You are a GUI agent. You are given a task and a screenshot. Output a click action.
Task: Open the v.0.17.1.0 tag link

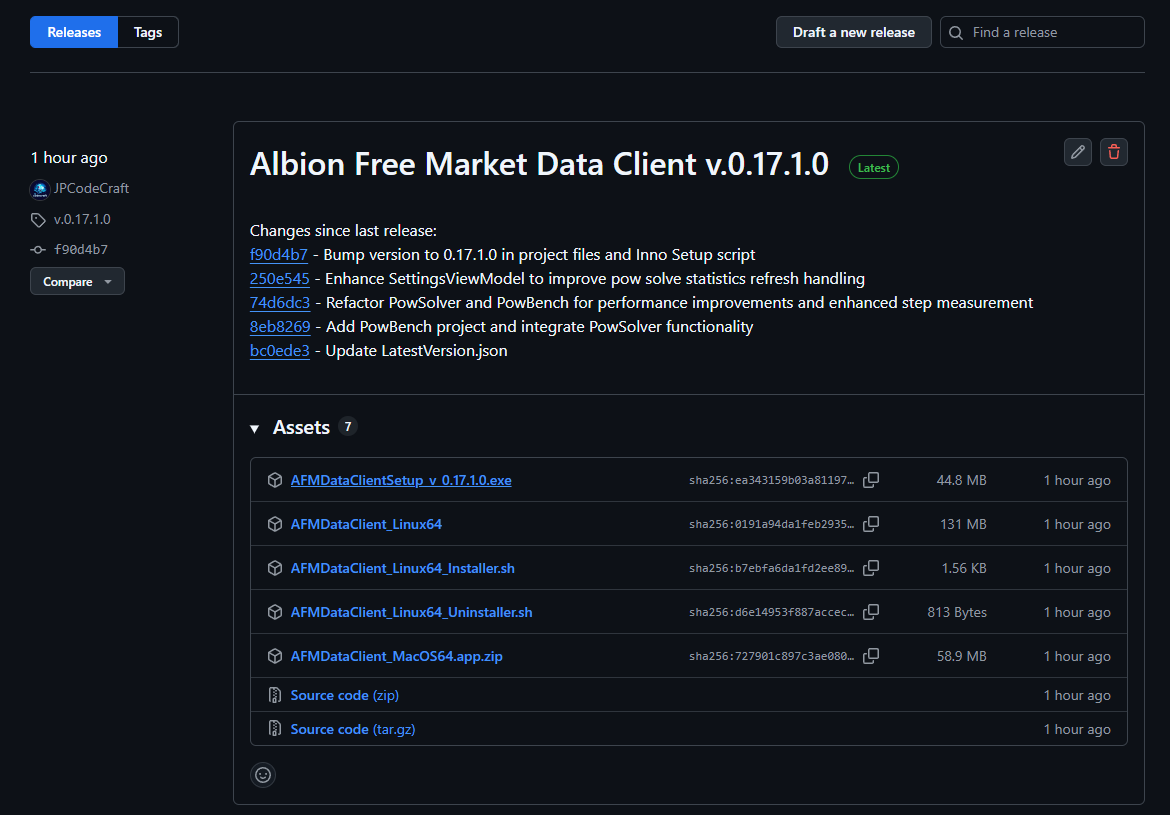(82, 219)
